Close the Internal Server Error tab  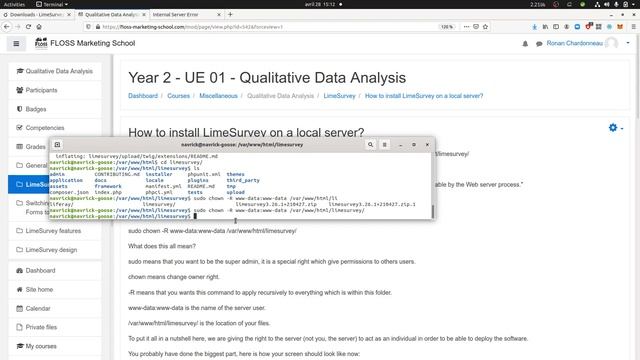(219, 14)
